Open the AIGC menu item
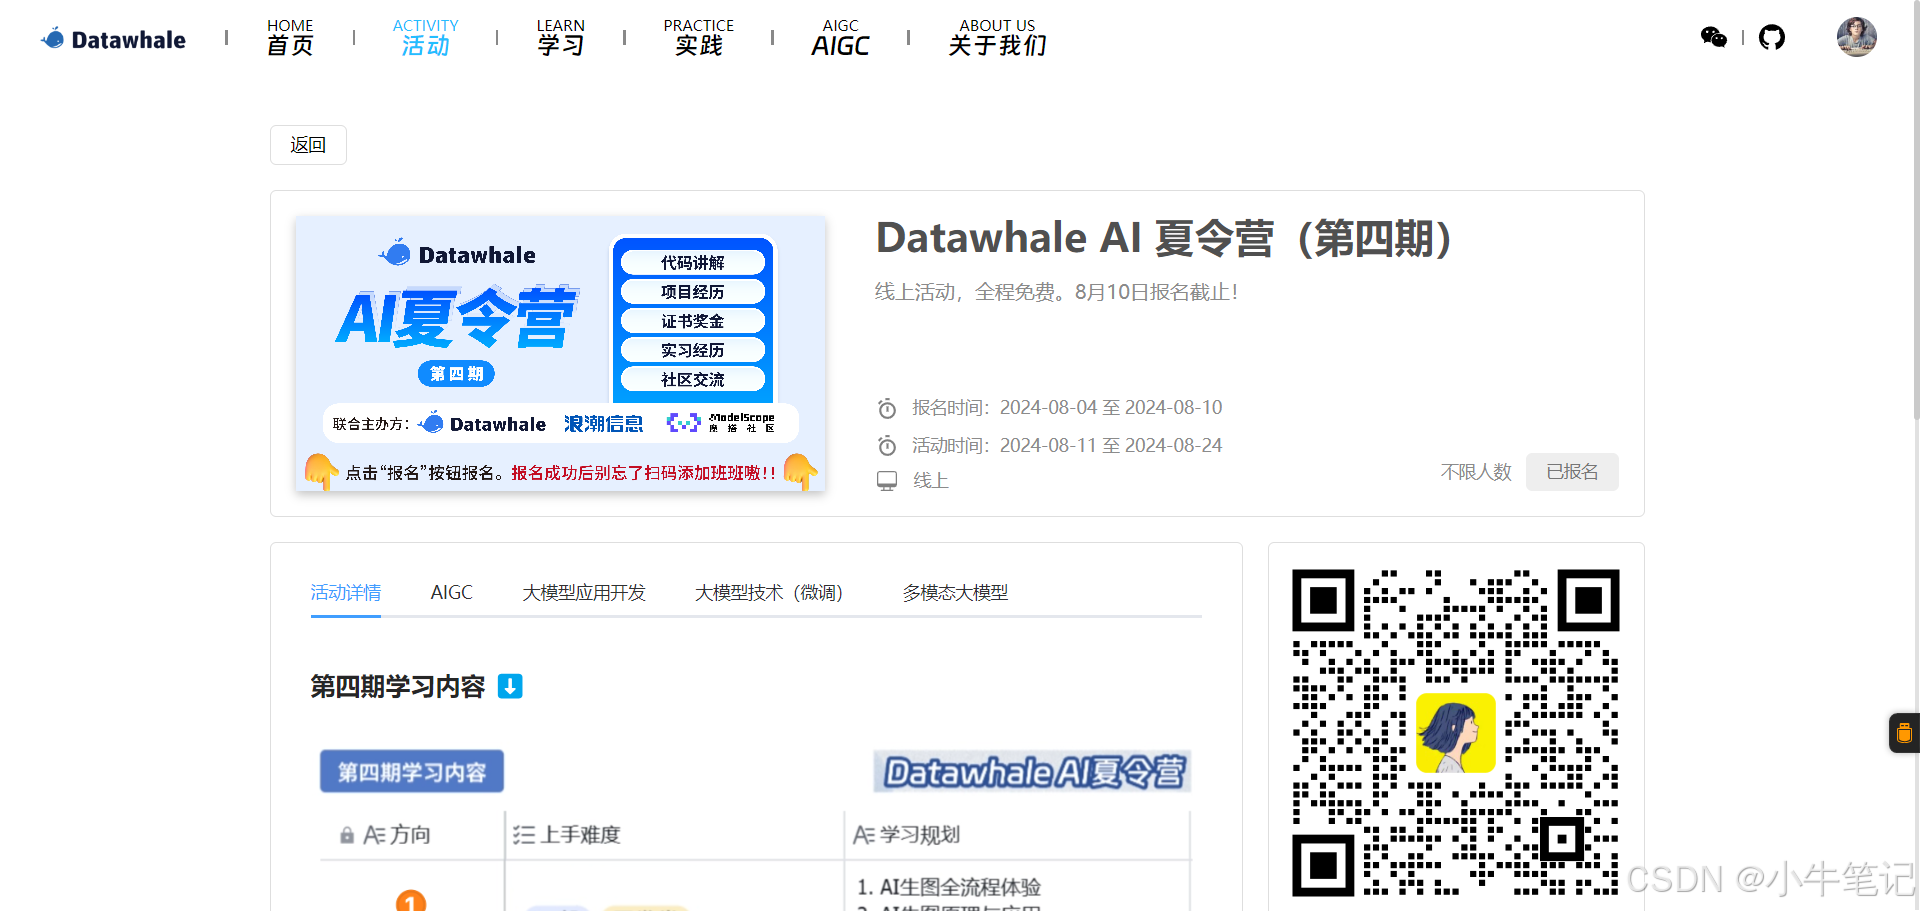The height and width of the screenshot is (911, 1920). tap(840, 37)
